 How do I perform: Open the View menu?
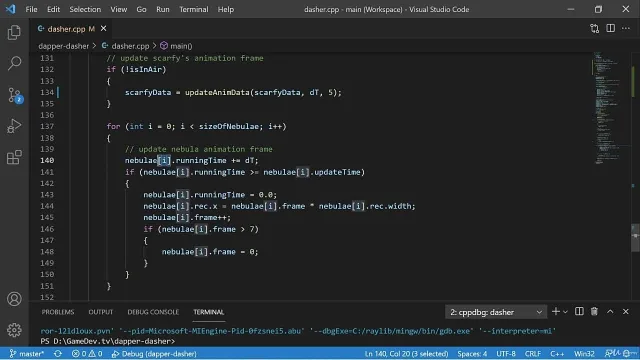point(119,9)
